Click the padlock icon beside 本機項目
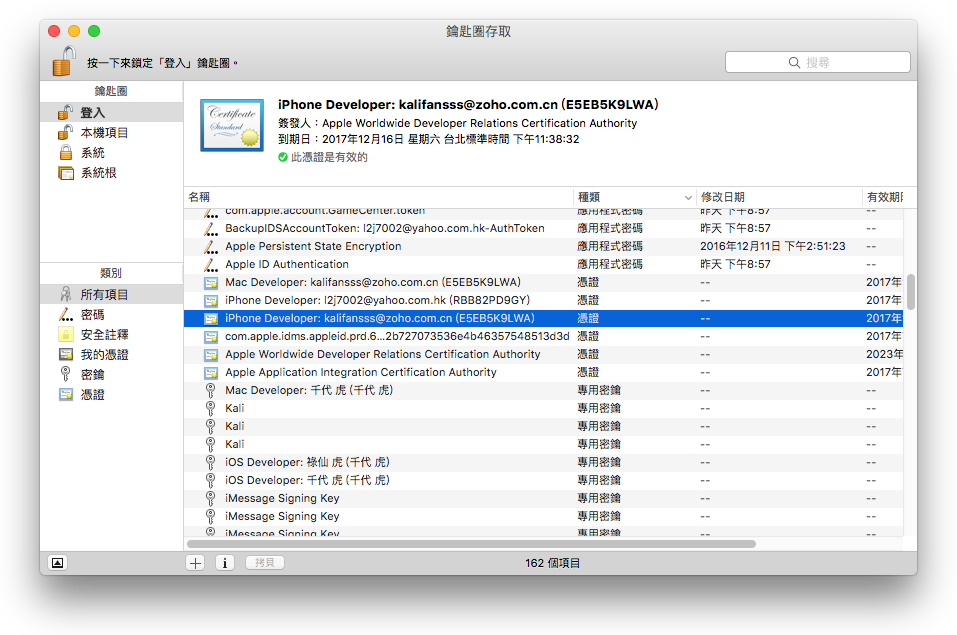This screenshot has width=957, height=635. pyautogui.click(x=65, y=132)
